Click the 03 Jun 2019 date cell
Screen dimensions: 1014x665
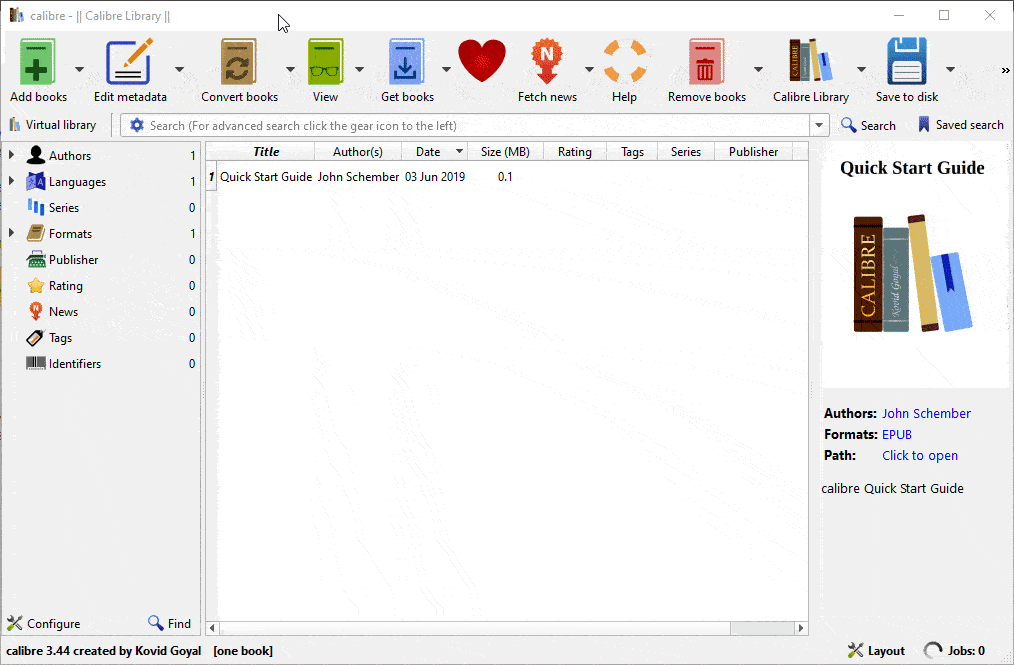coord(435,177)
